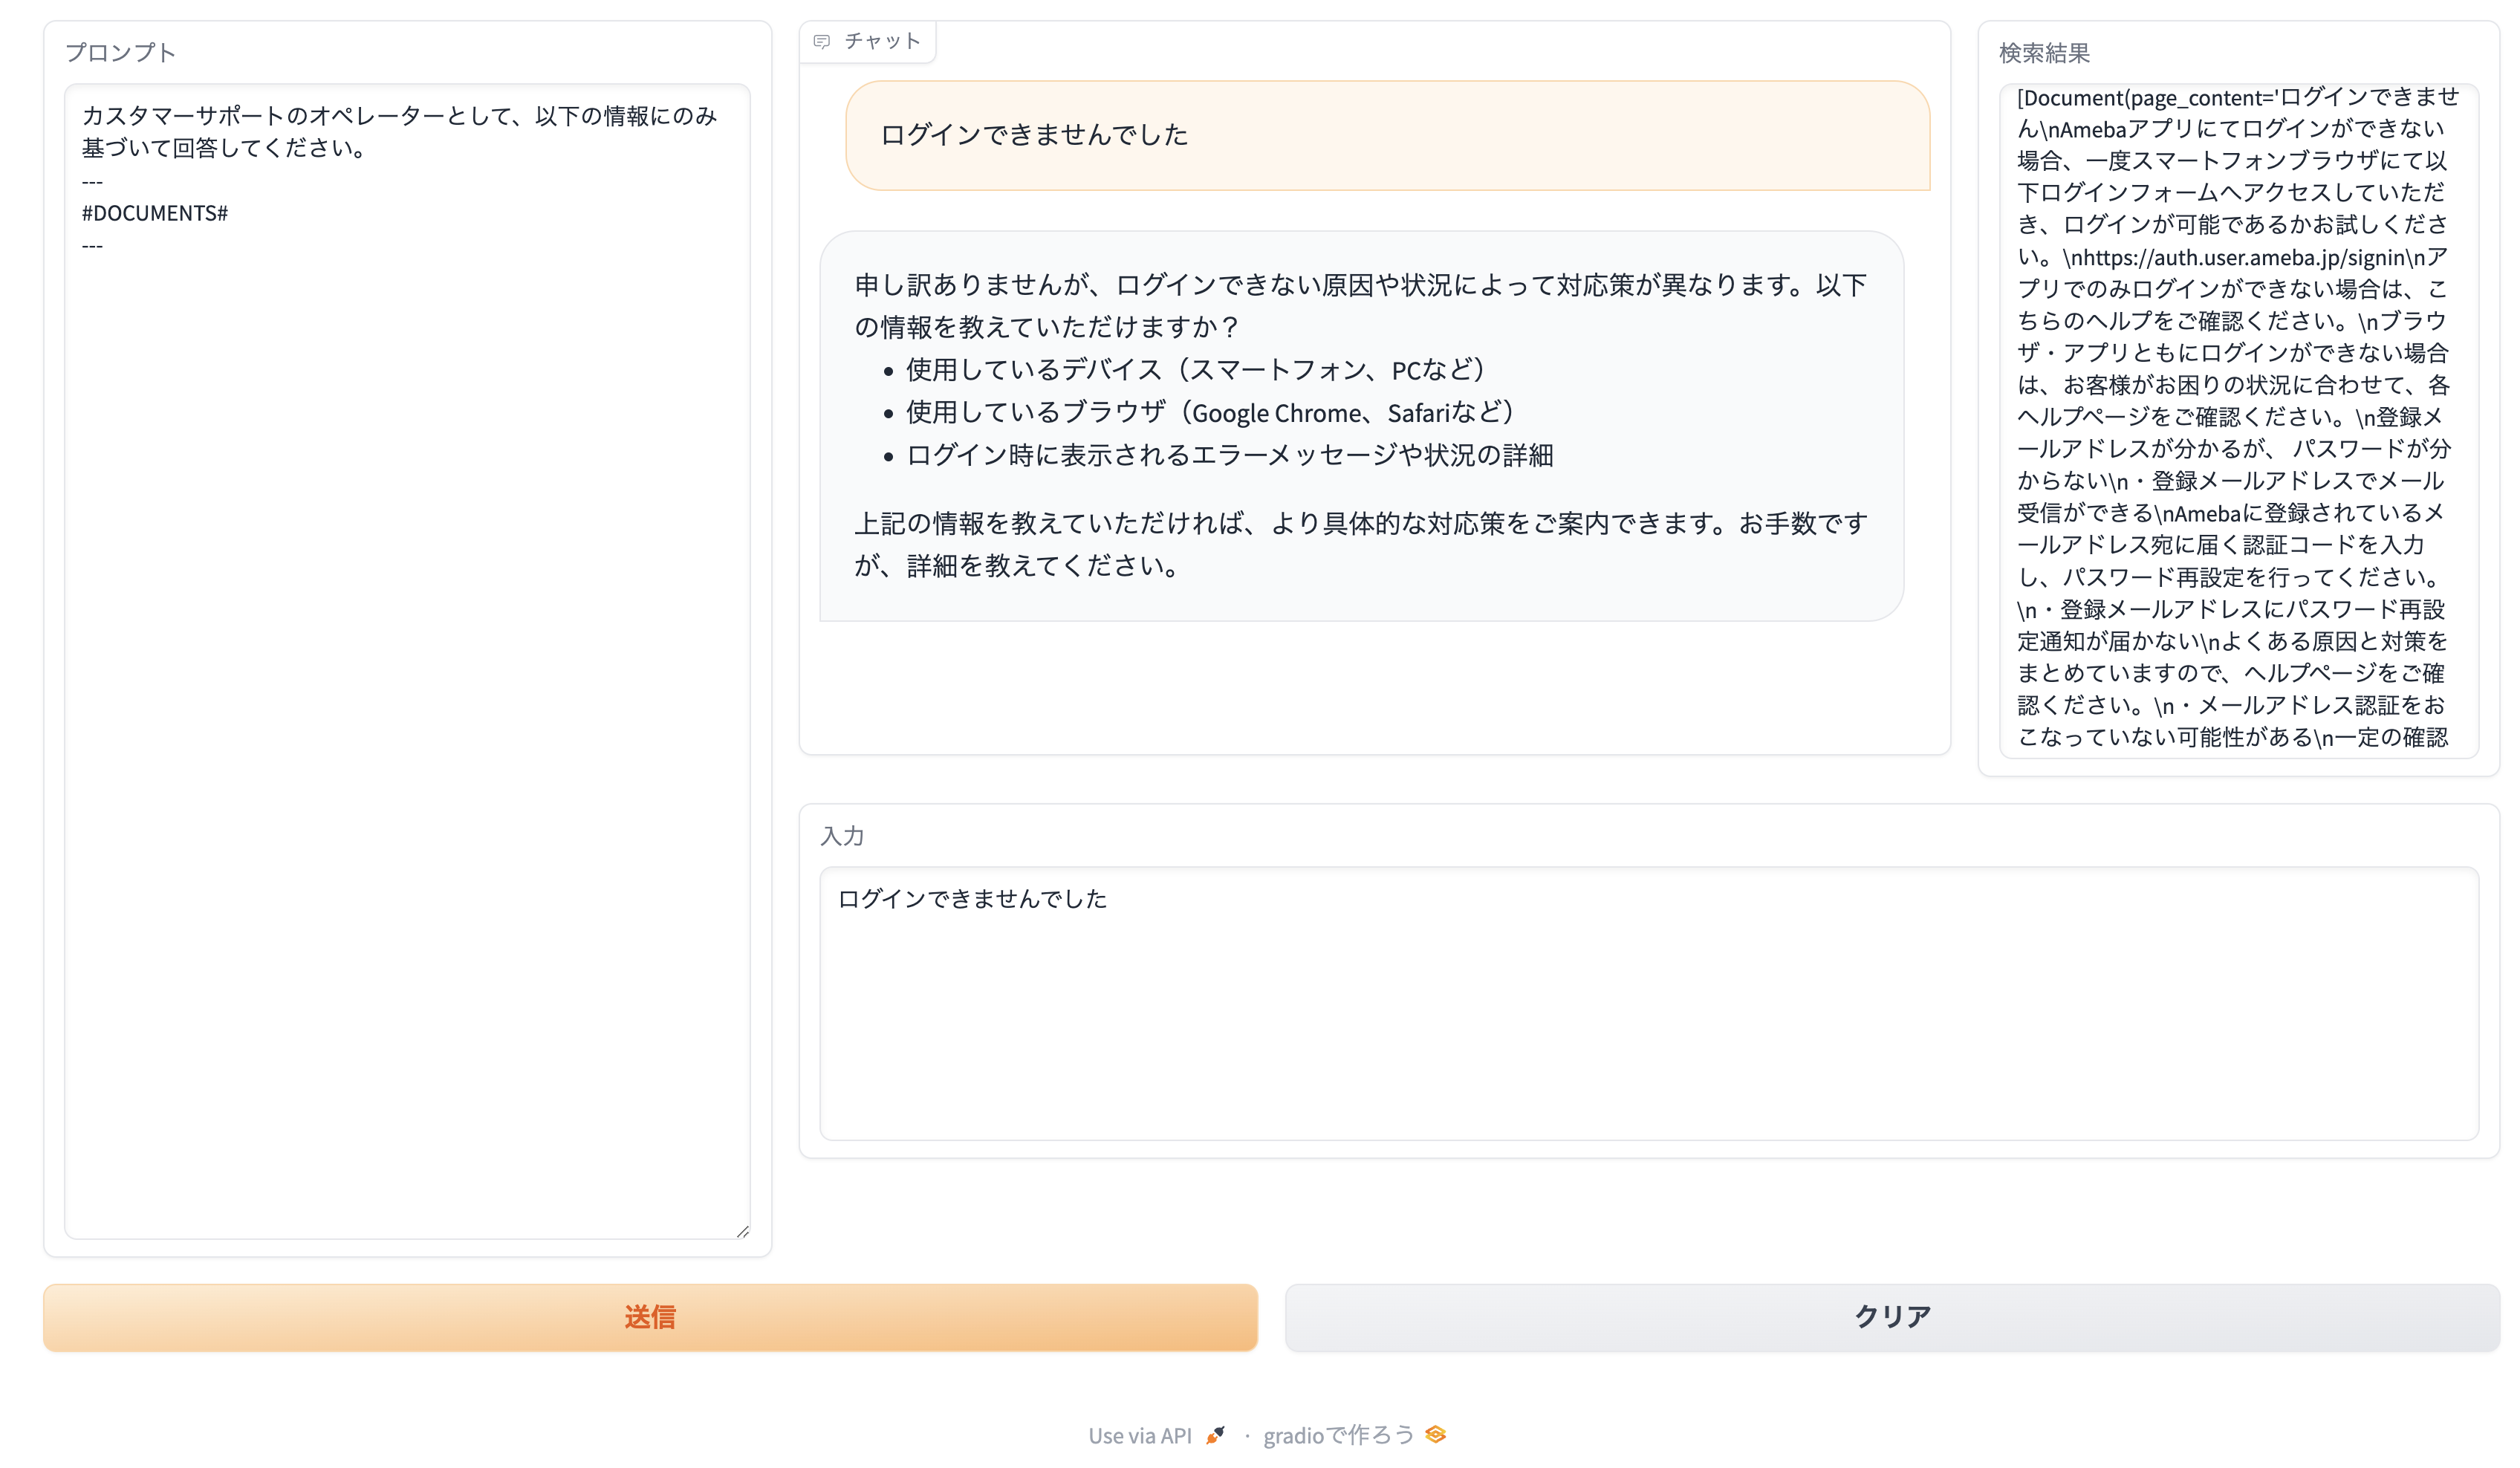2520x1468 pixels.
Task: Click the paragraph starting 上記の情報を教えて
Action: (1361, 544)
